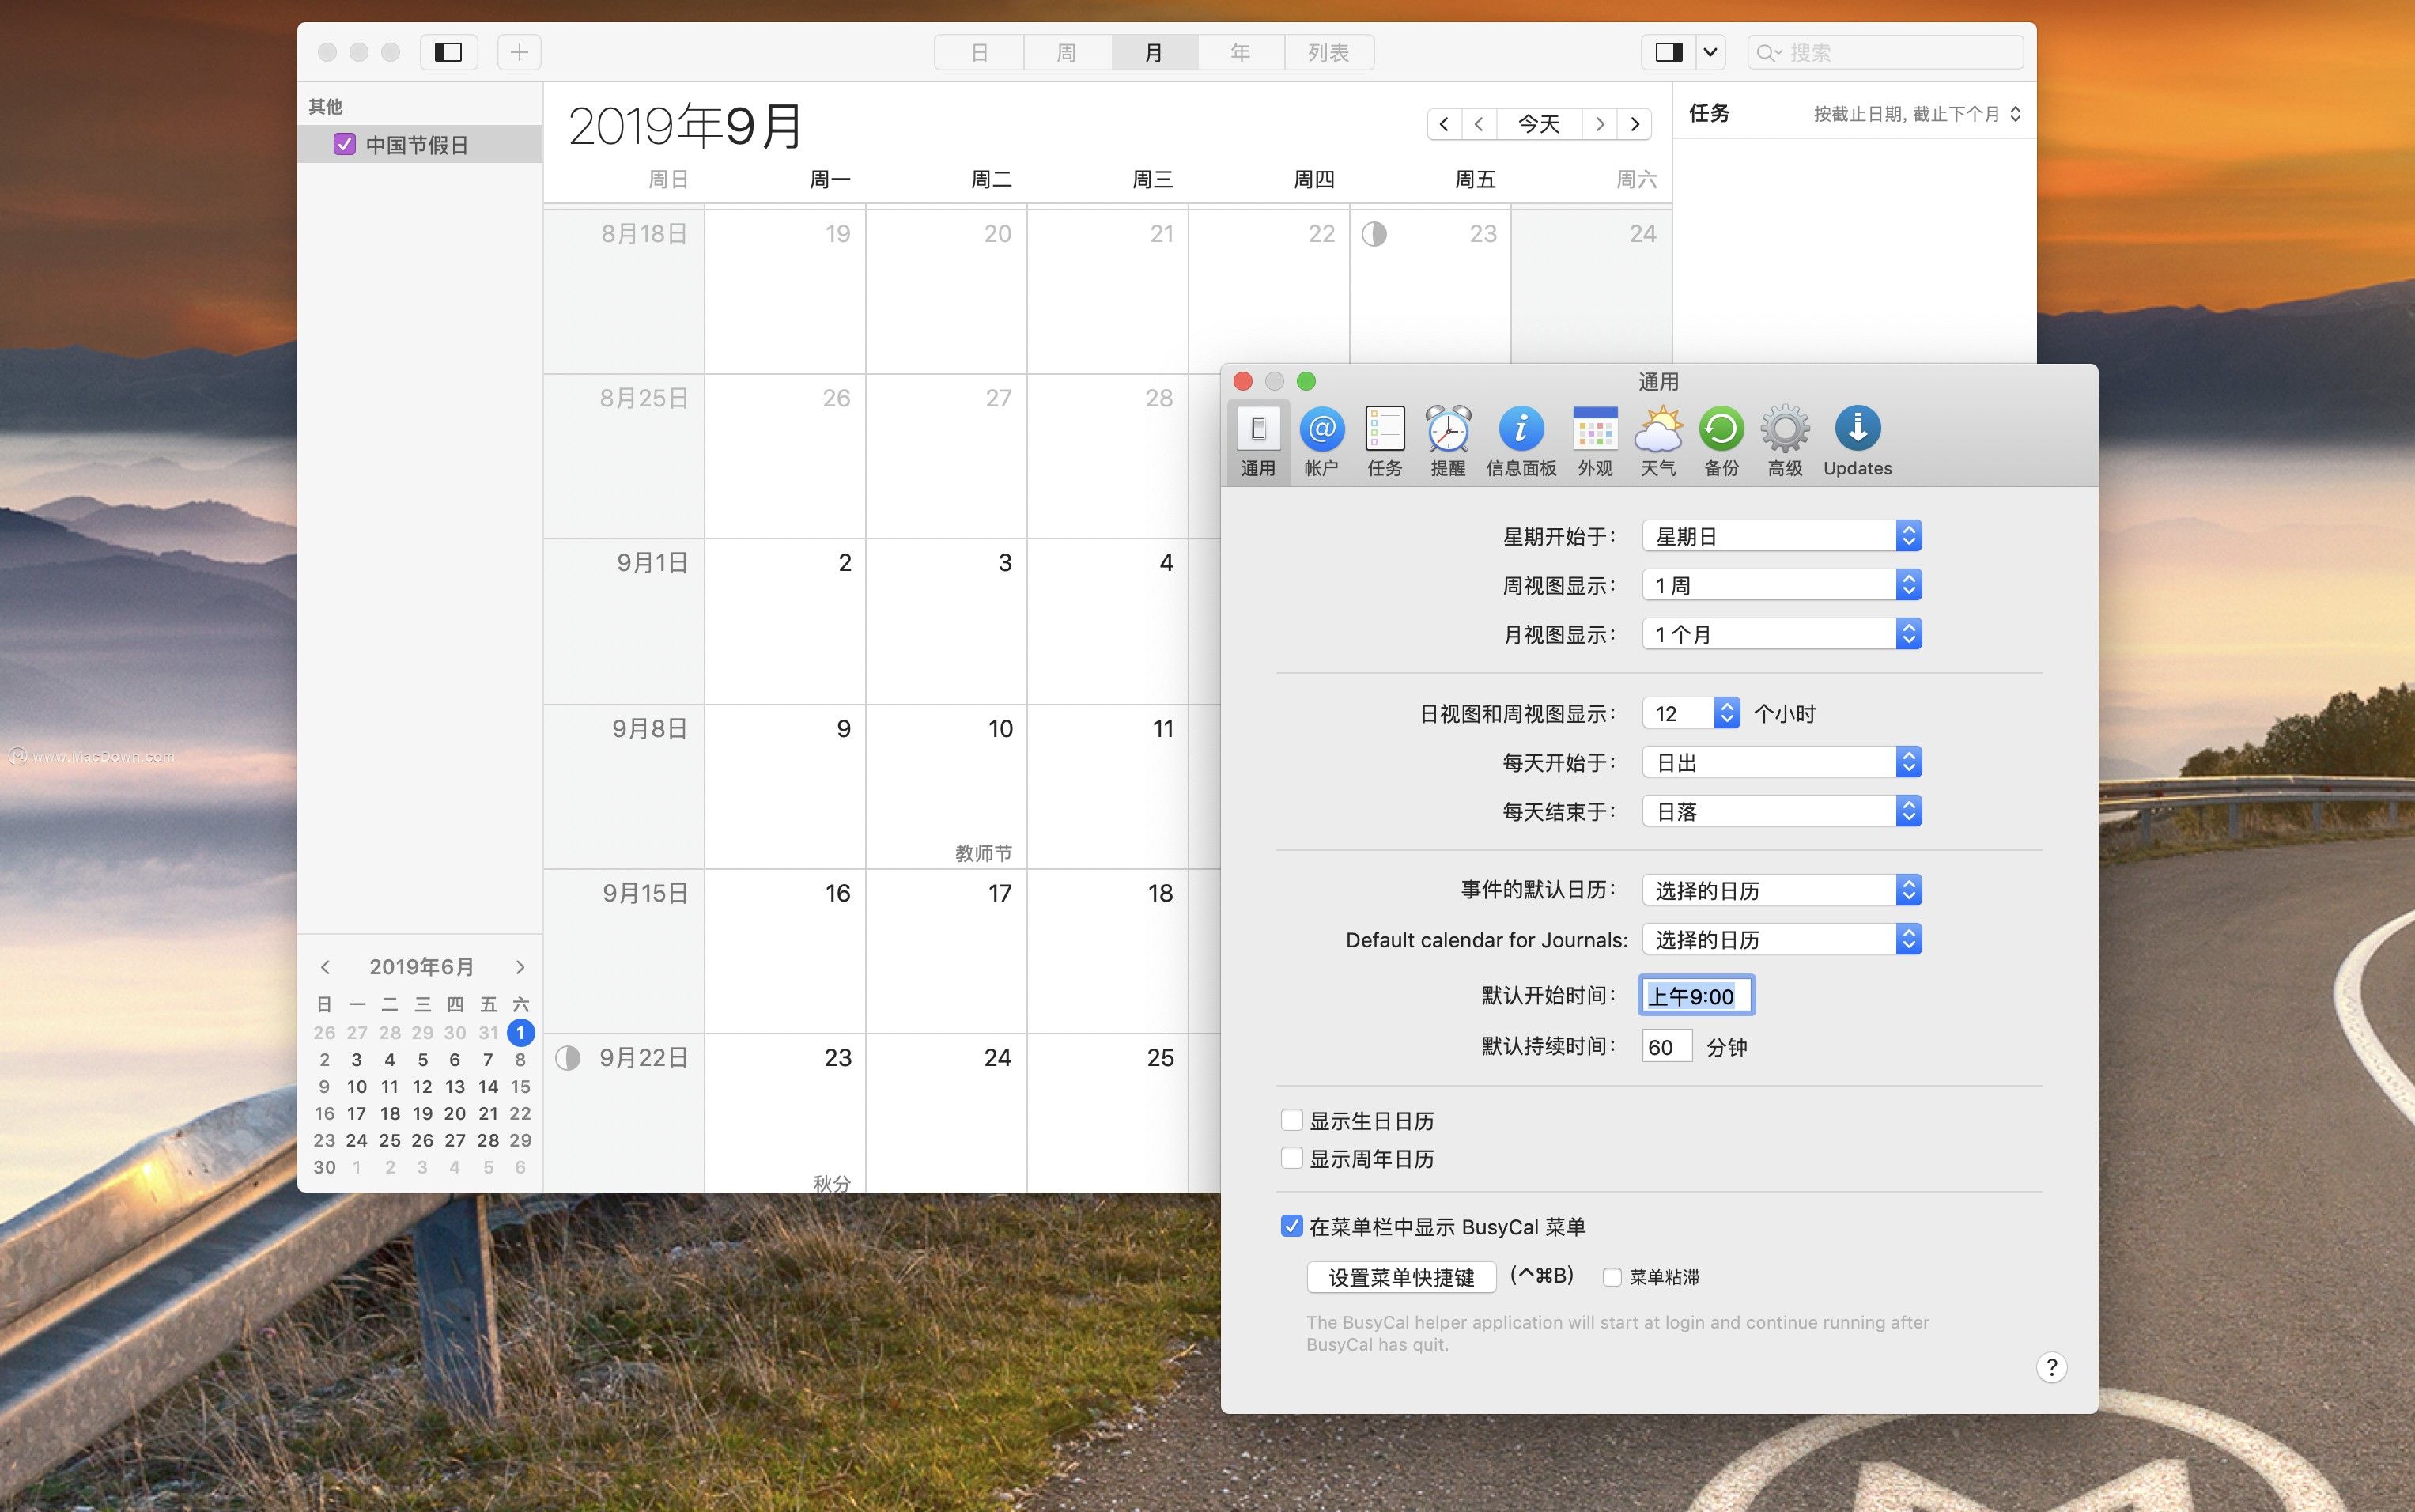Screen dimensions: 2415x1512
Task: Expand the 事件的默认日历 dropdown
Action: pyautogui.click(x=1781, y=890)
